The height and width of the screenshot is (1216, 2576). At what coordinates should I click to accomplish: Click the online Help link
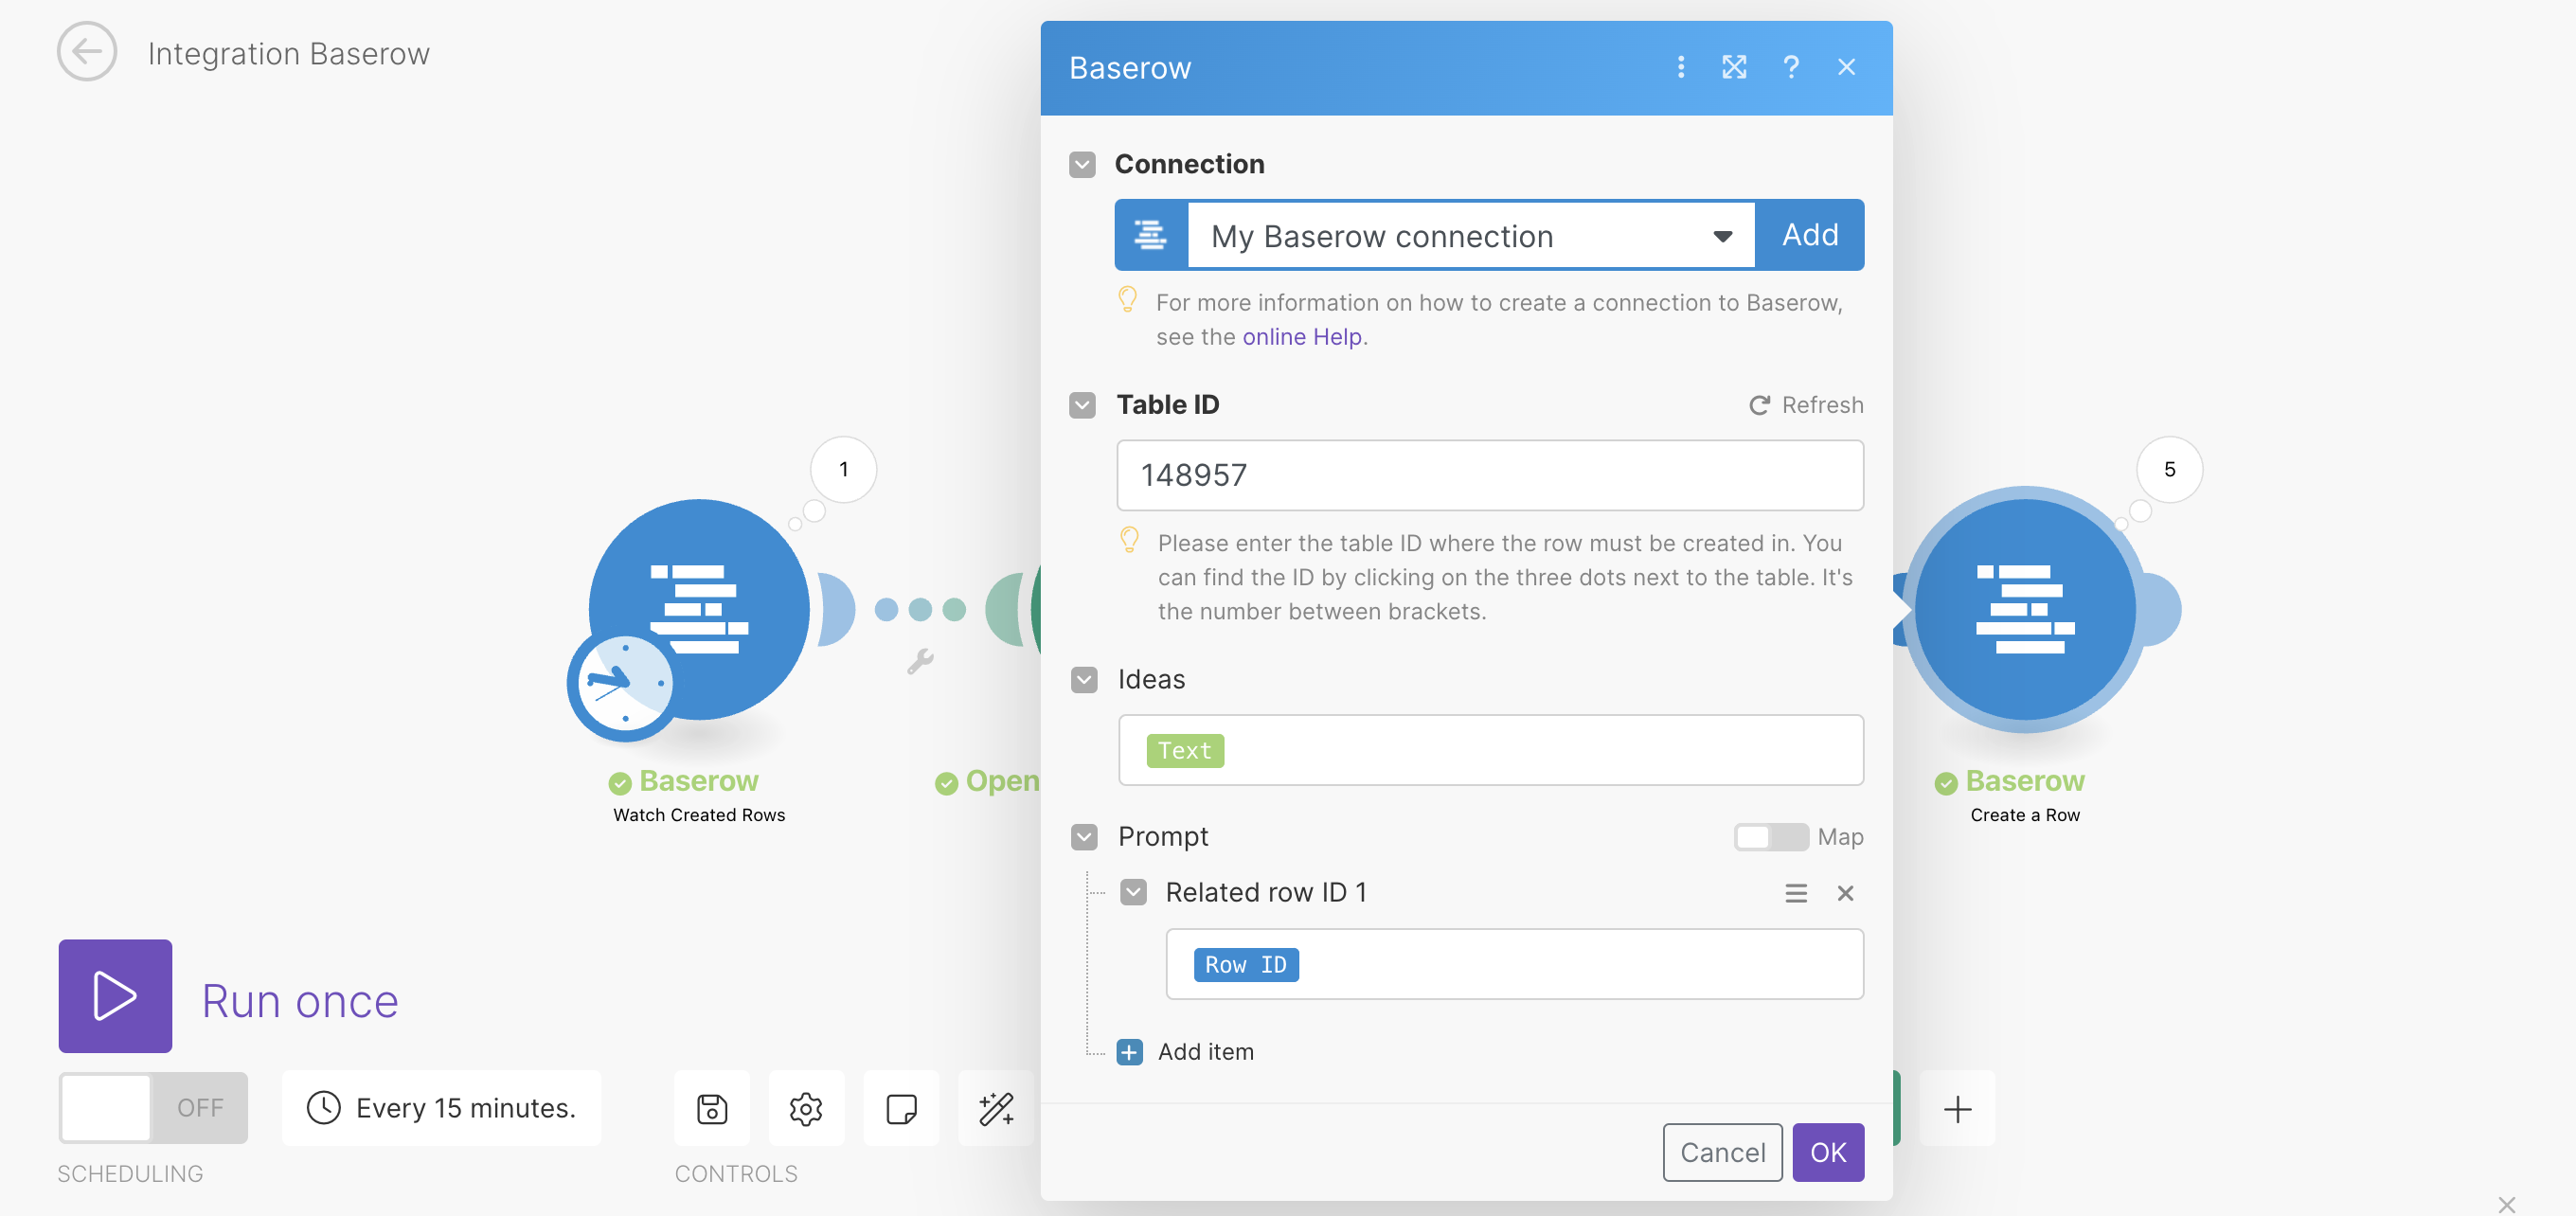pos(1302,337)
